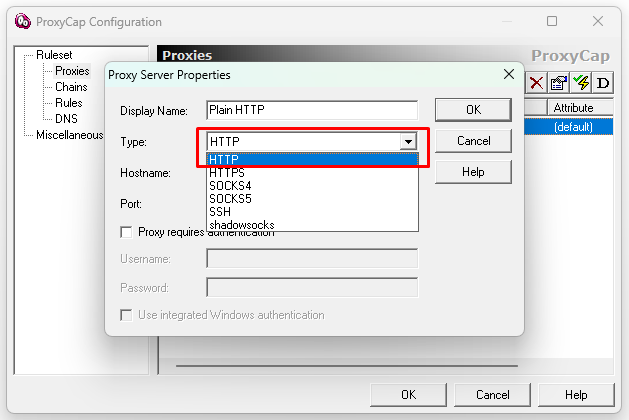The height and width of the screenshot is (420, 629).
Task: Click the (default) attribute cell
Action: tap(573, 127)
